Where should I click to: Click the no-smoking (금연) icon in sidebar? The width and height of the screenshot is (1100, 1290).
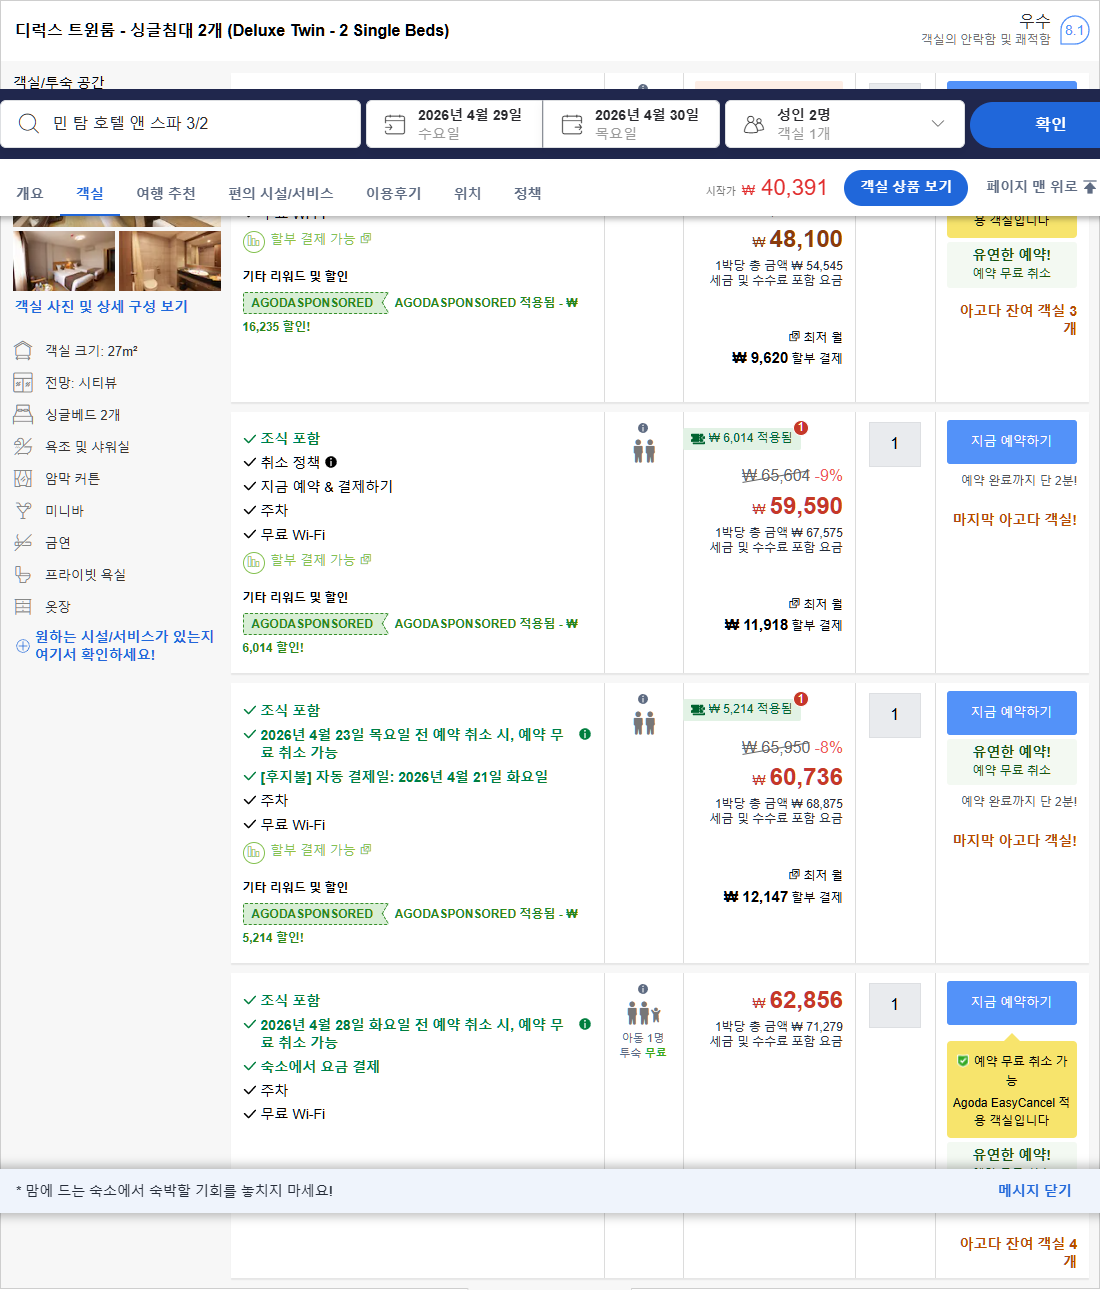[23, 542]
